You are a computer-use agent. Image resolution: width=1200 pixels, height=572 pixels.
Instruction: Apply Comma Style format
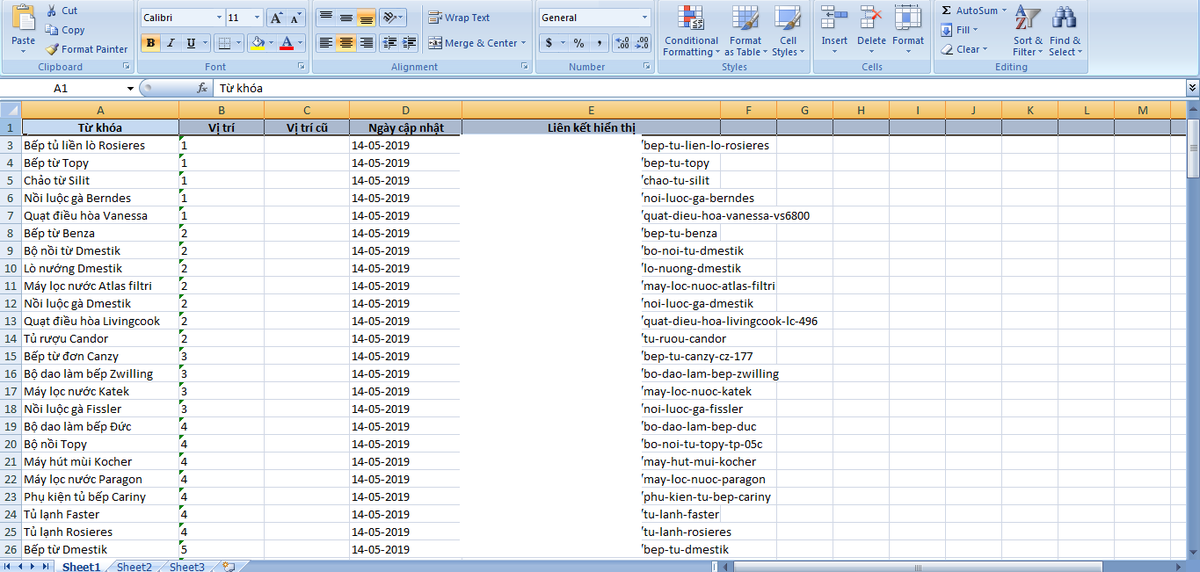[x=598, y=43]
